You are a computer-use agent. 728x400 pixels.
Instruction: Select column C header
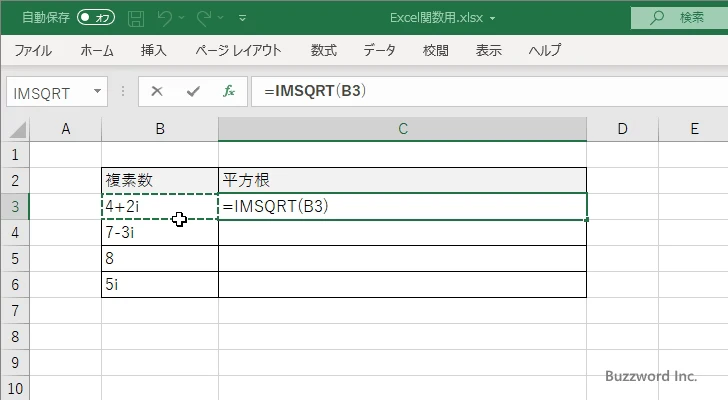(x=403, y=129)
